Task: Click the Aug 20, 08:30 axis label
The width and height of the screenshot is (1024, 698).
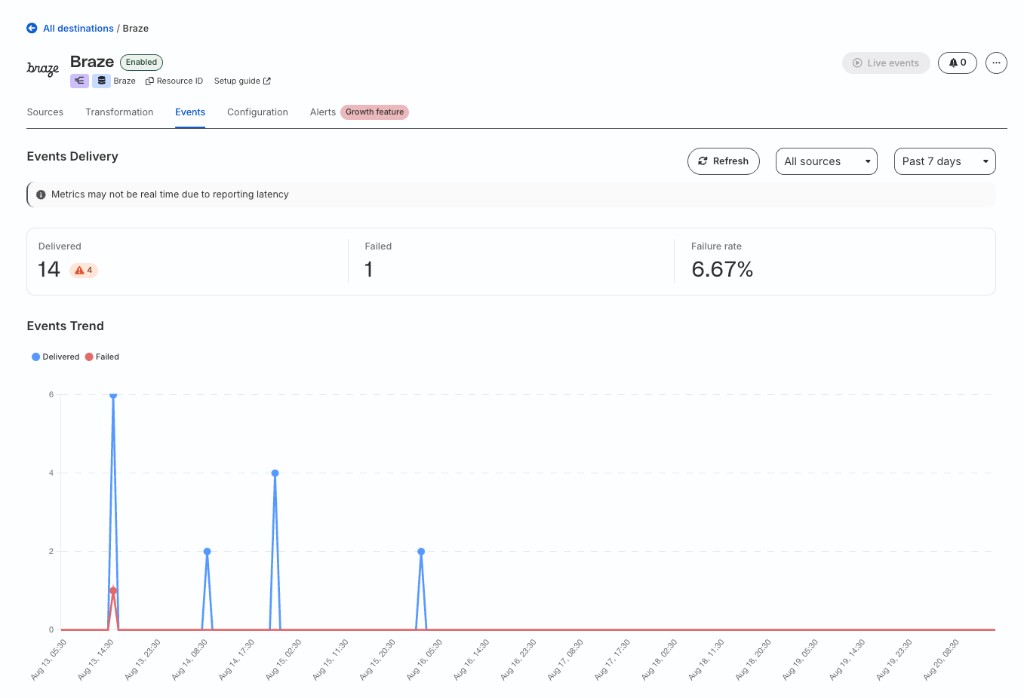Action: (x=941, y=660)
